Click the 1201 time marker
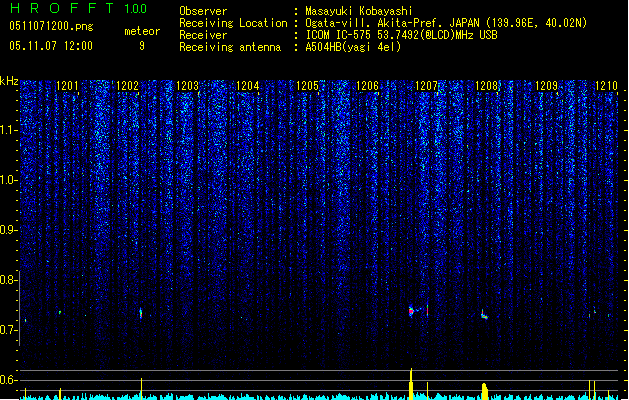Screen dimensions: 629x400 (67, 86)
